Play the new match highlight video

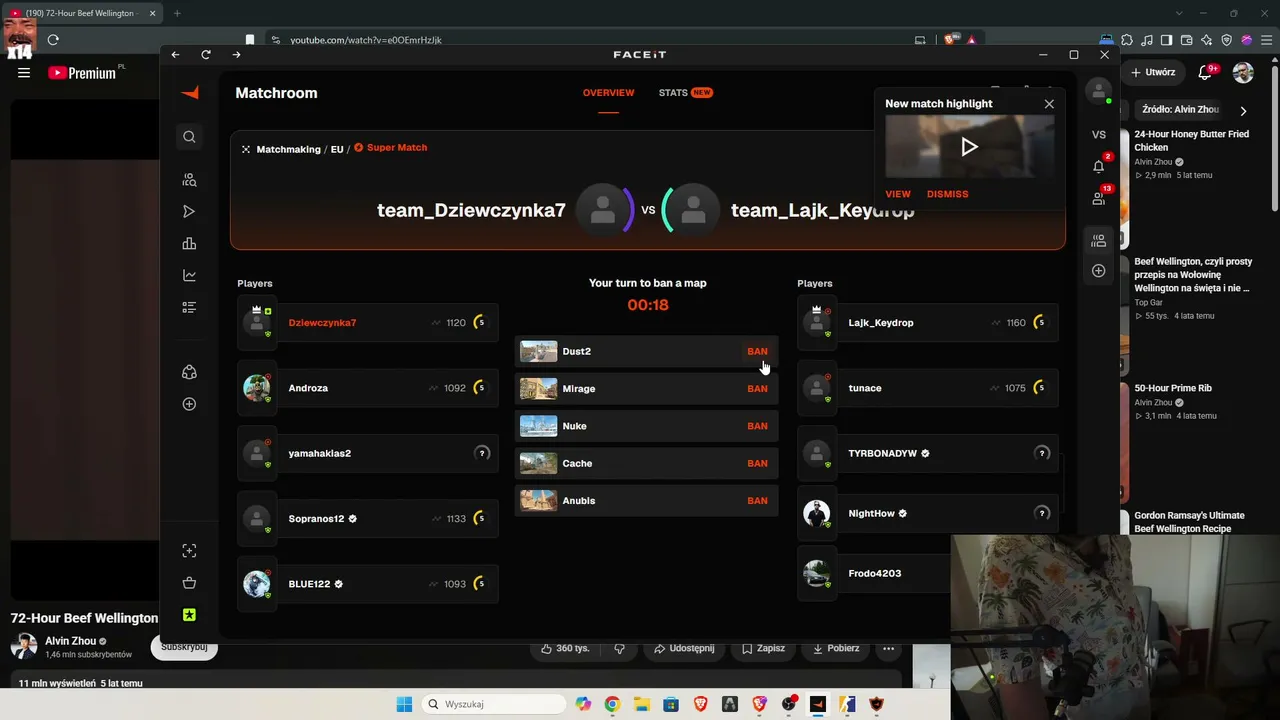coord(969,147)
